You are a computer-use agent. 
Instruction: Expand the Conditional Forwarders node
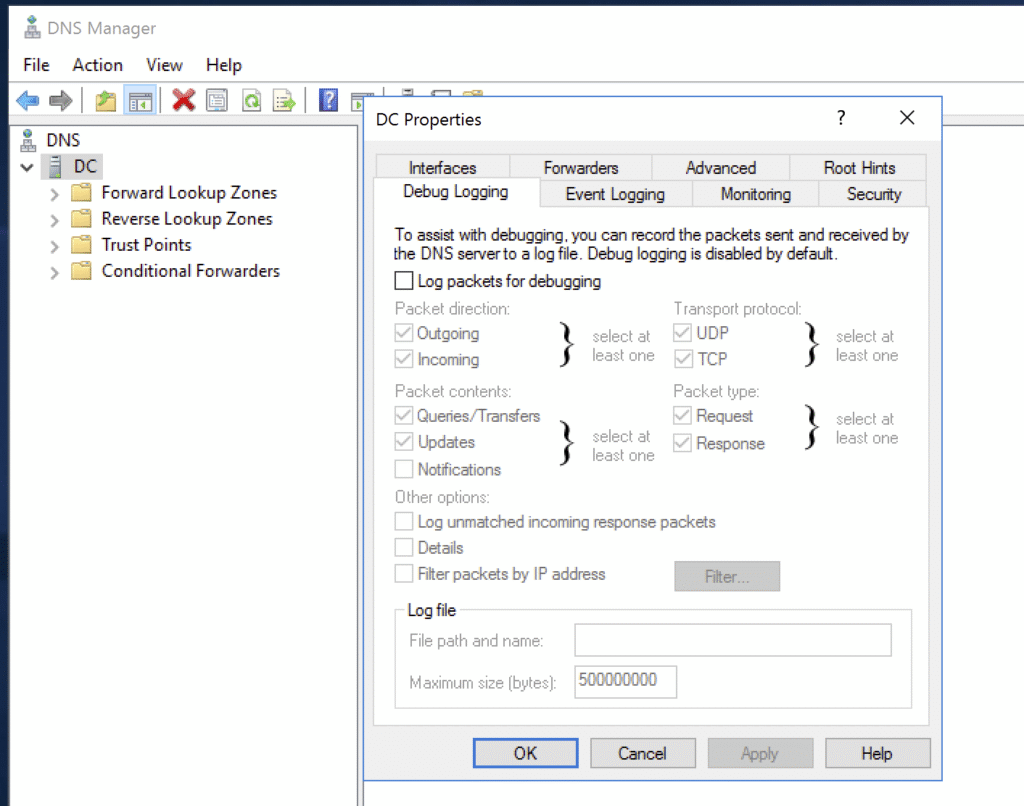point(55,272)
